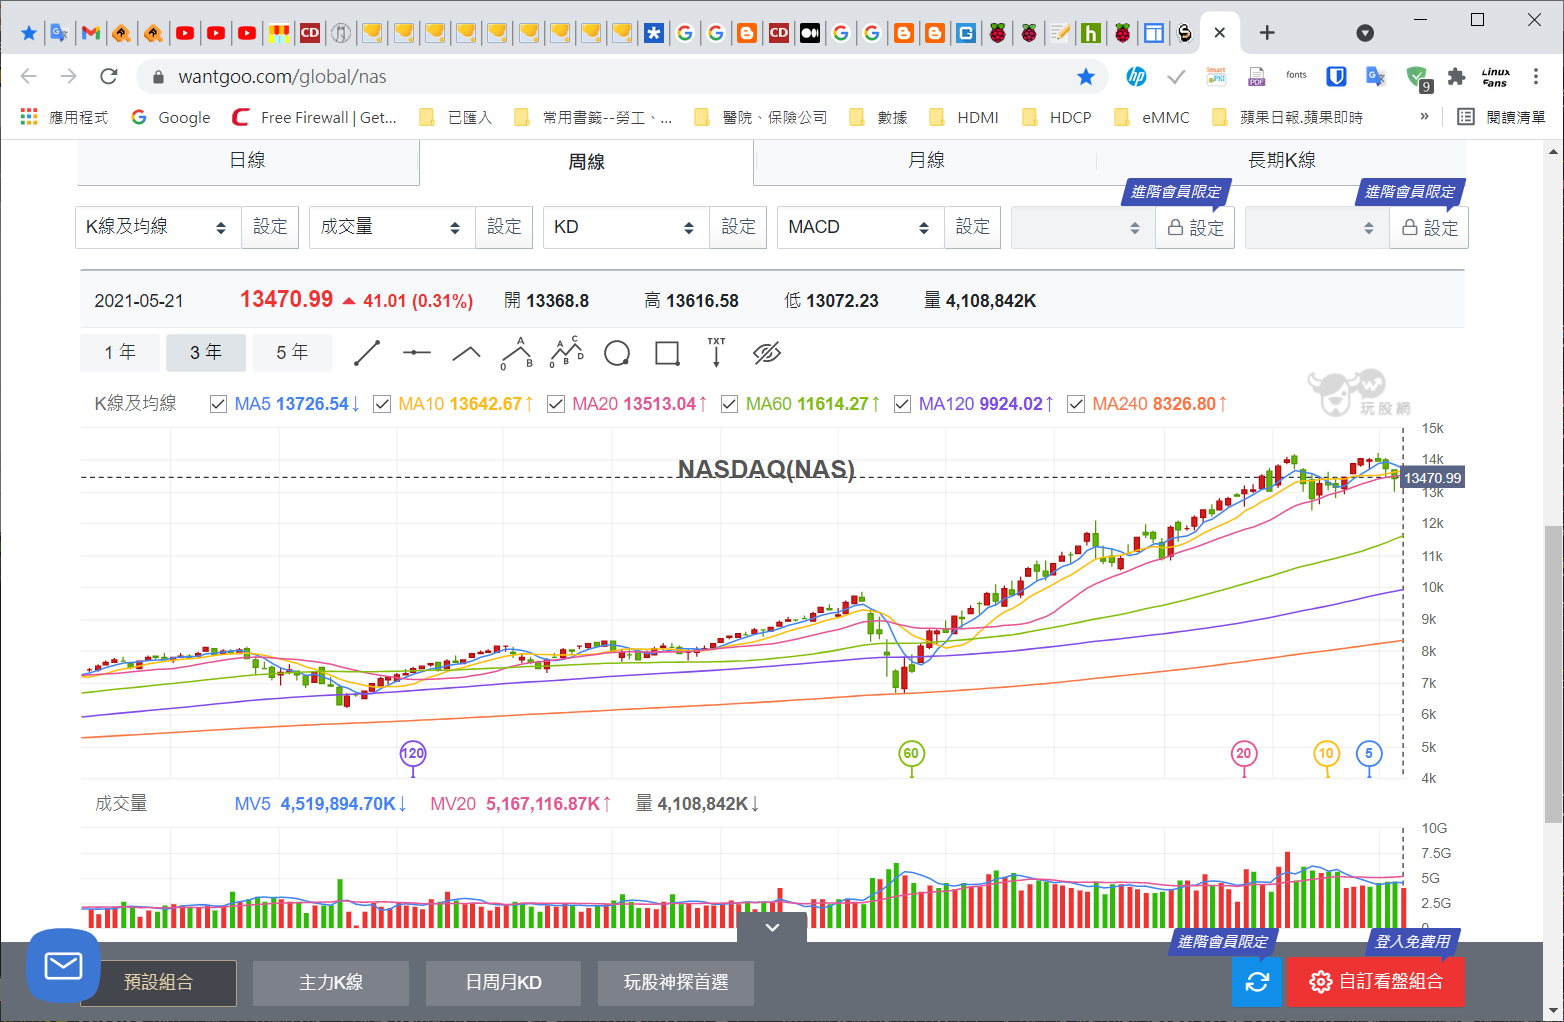Click the 玩股神探首選 button
Image resolution: width=1564 pixels, height=1022 pixels.
coord(676,983)
